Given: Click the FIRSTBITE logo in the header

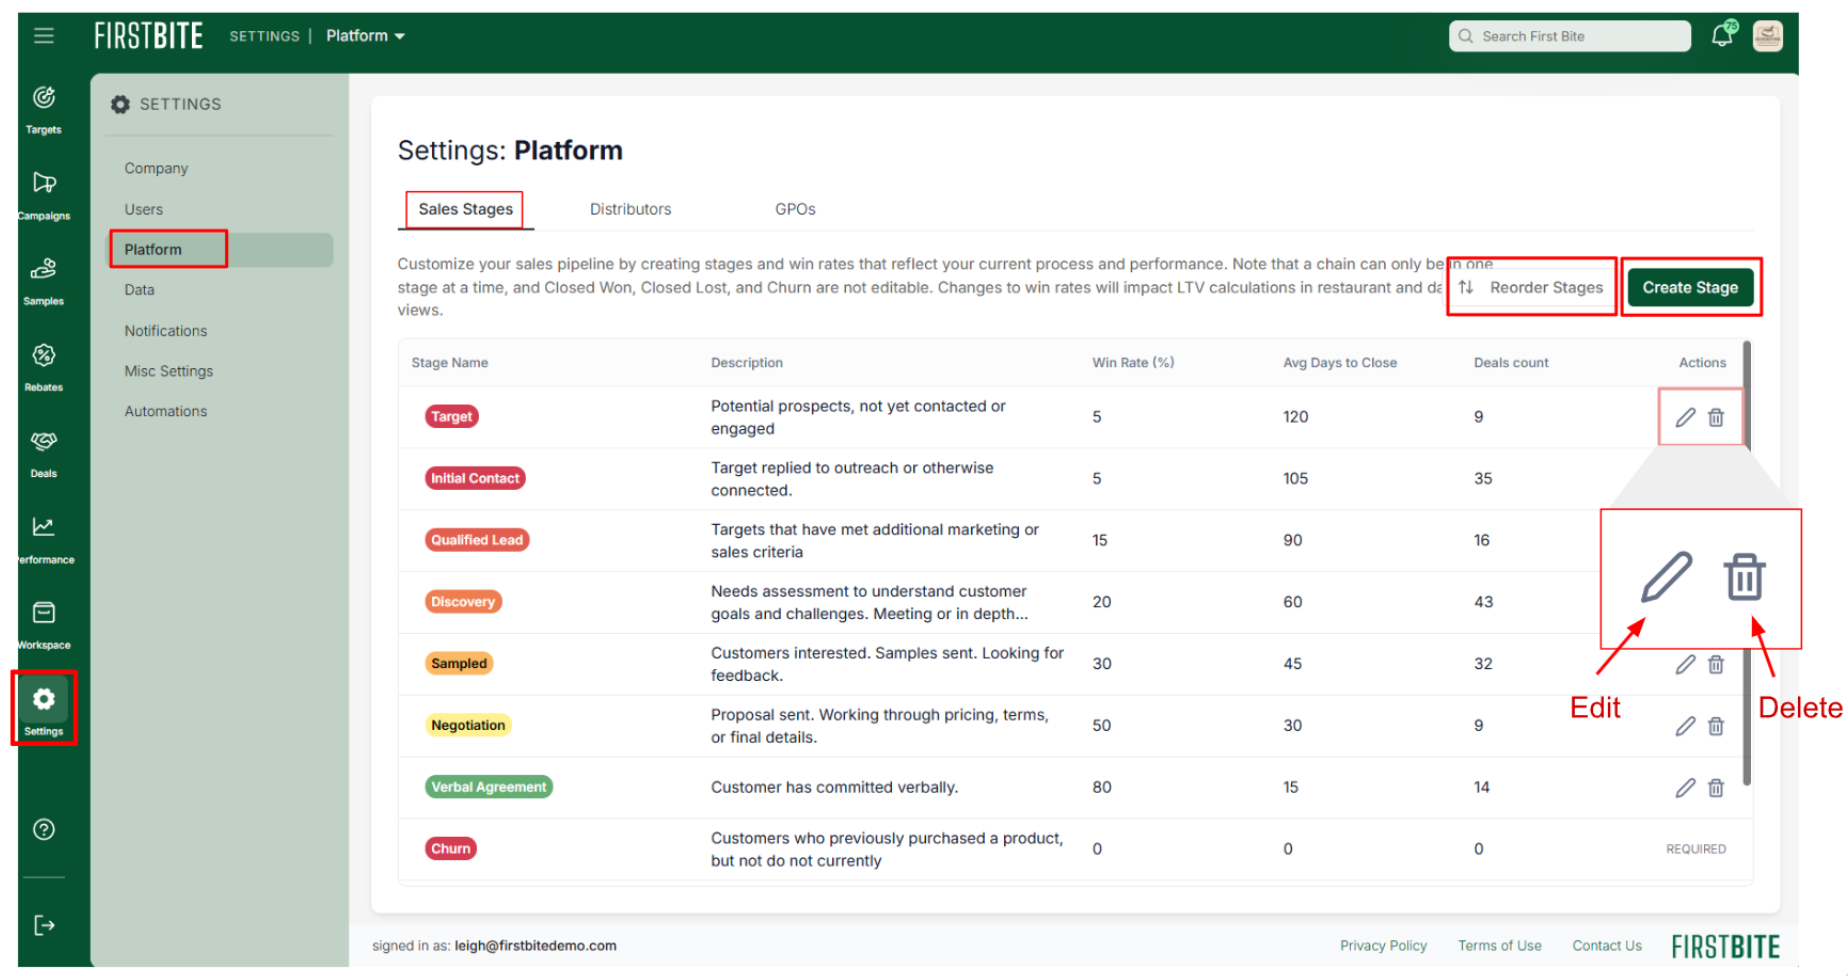Looking at the screenshot, I should pyautogui.click(x=149, y=36).
